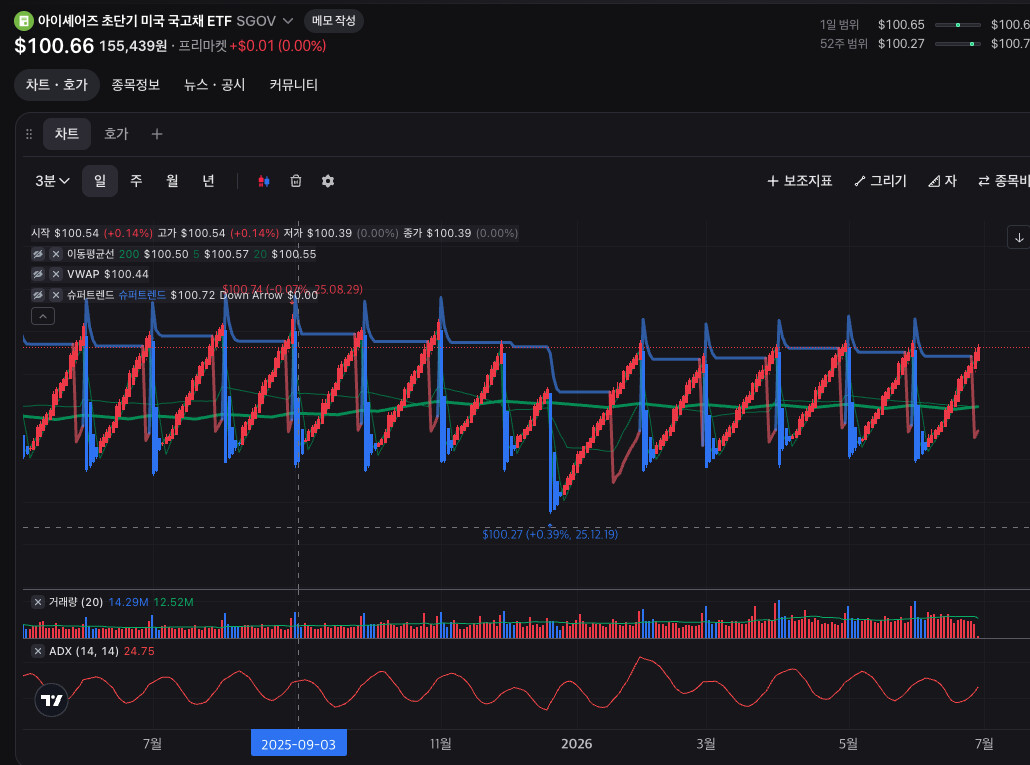The width and height of the screenshot is (1030, 765).
Task: Click the green SGOV ETF logo icon
Action: click(24, 21)
